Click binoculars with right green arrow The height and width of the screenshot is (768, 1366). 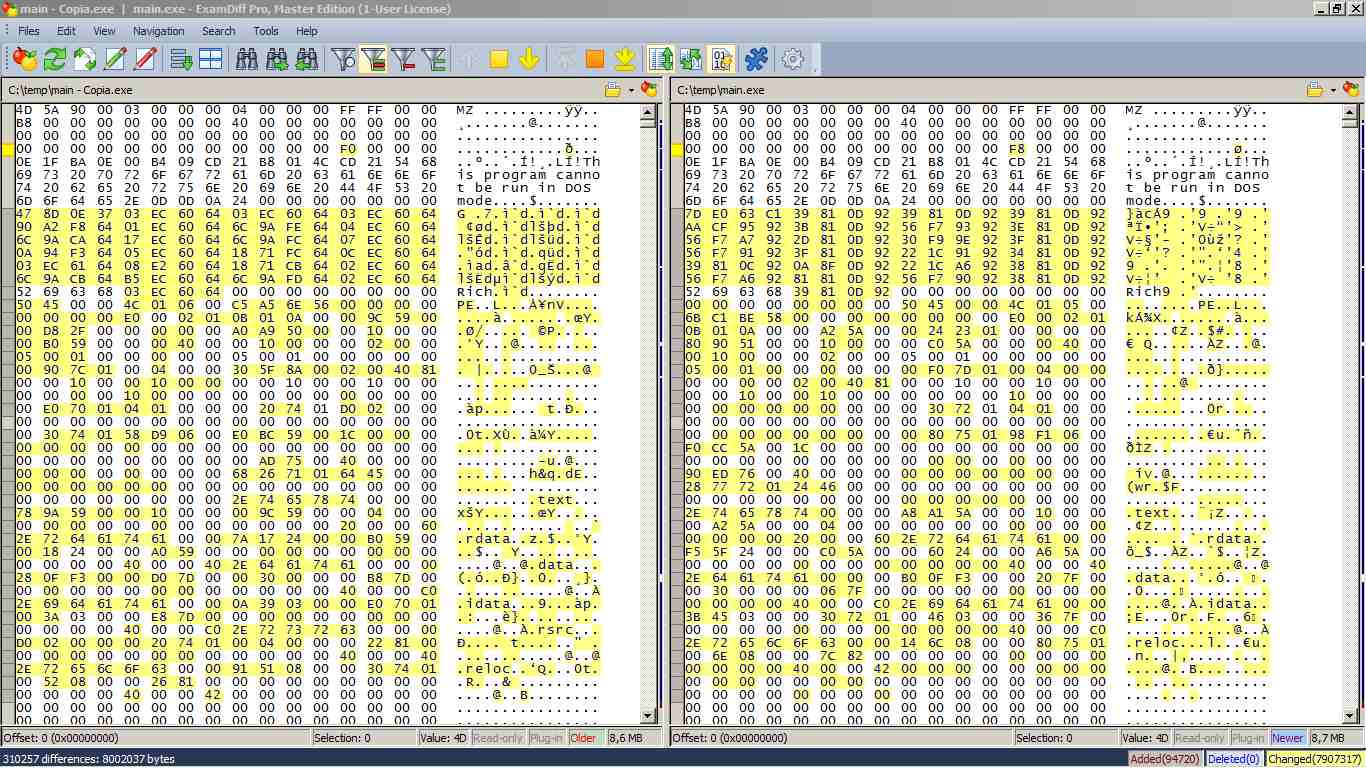coord(277,59)
